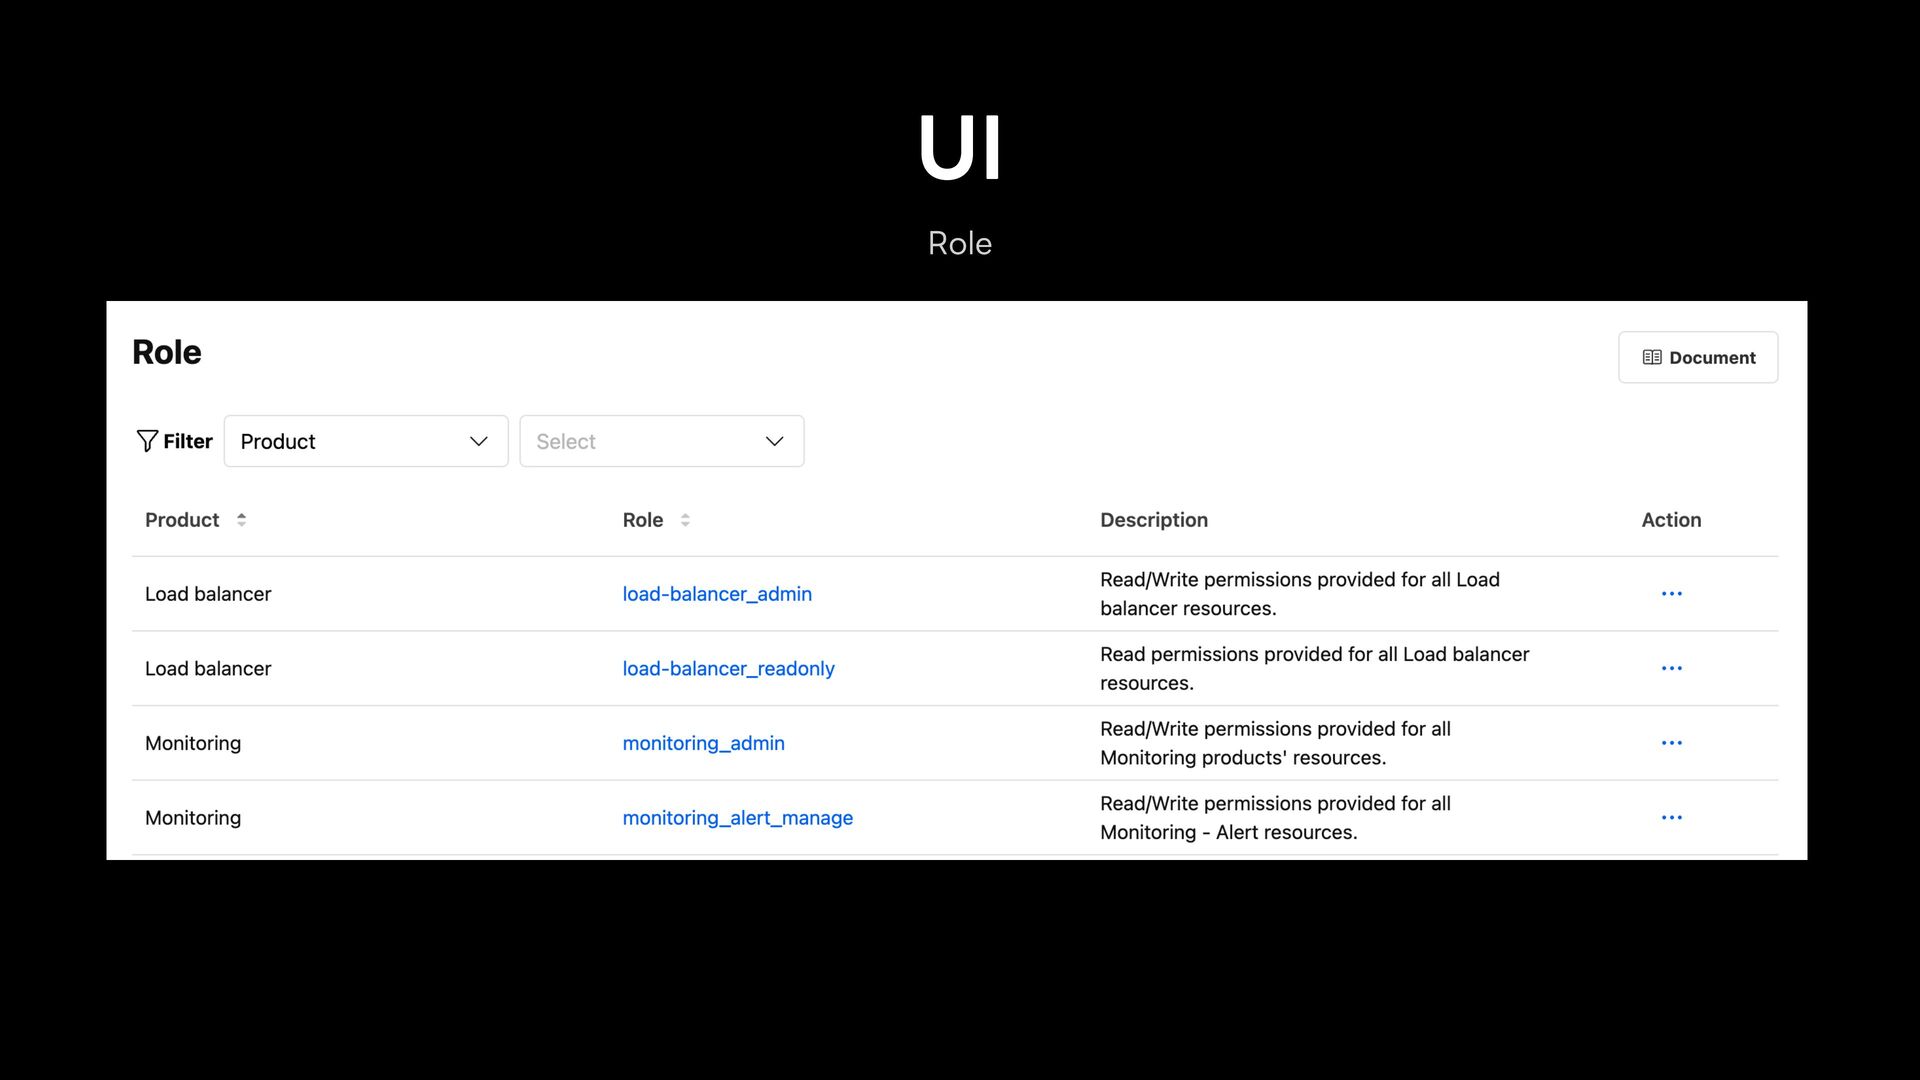Open the monitoring_admin role link
The height and width of the screenshot is (1080, 1920).
pos(703,743)
